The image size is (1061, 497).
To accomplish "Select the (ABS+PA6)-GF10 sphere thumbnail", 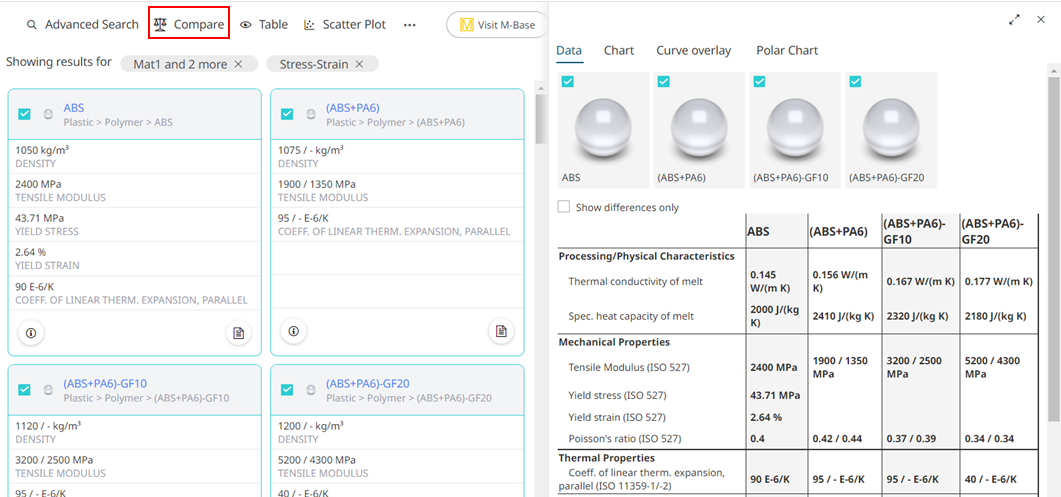I will 797,130.
